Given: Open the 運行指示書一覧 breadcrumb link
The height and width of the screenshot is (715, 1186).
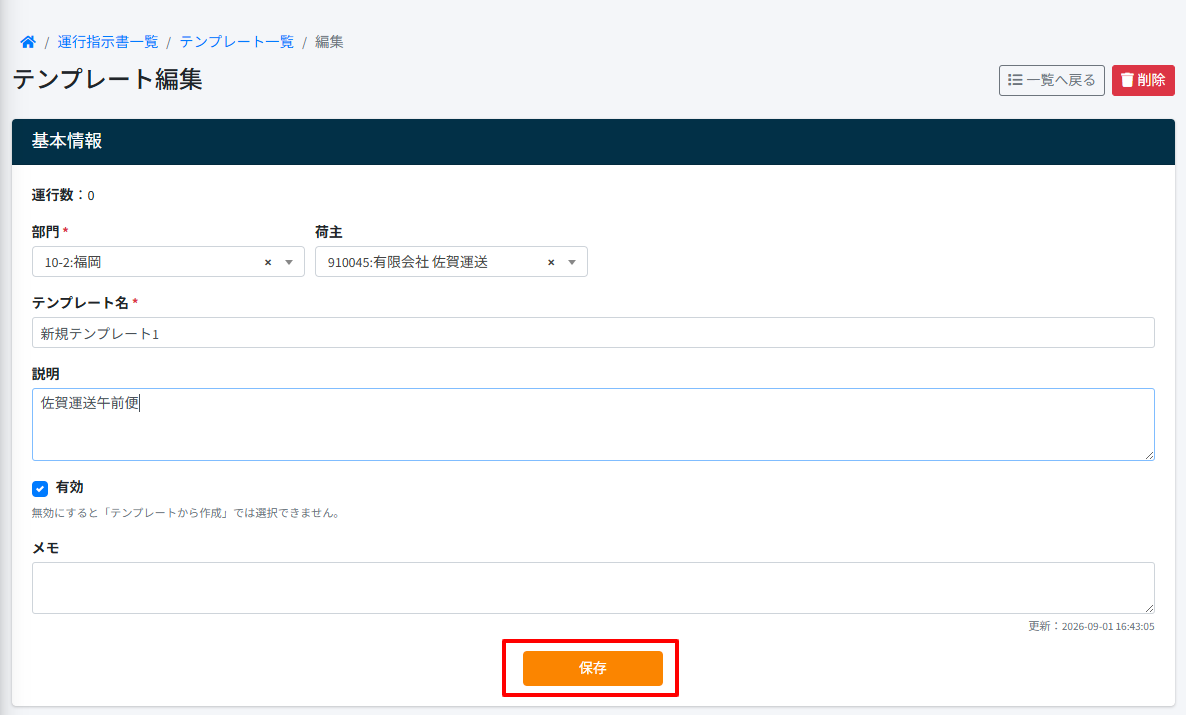Looking at the screenshot, I should [x=108, y=42].
